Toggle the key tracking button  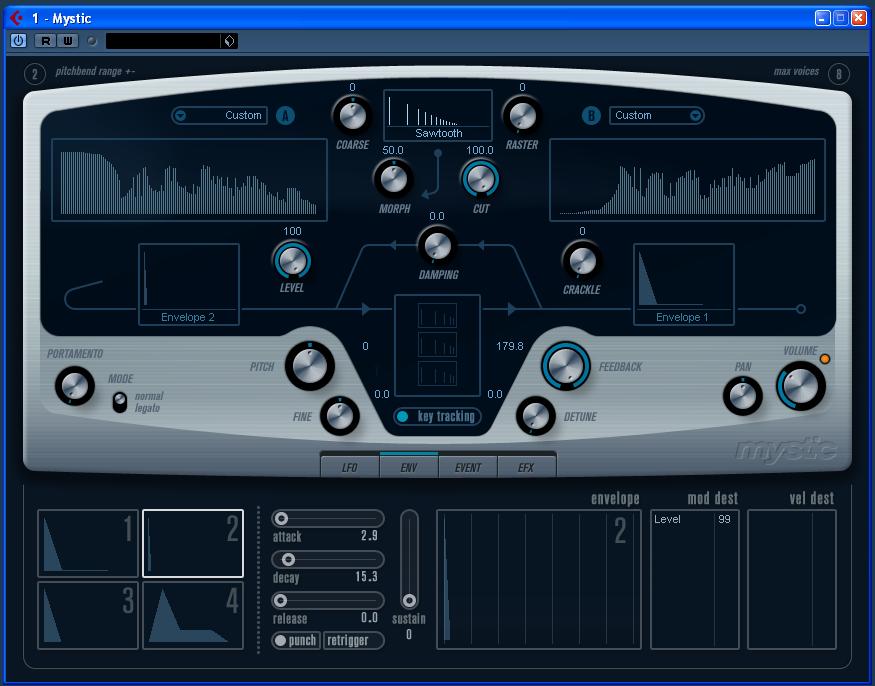coord(437,416)
